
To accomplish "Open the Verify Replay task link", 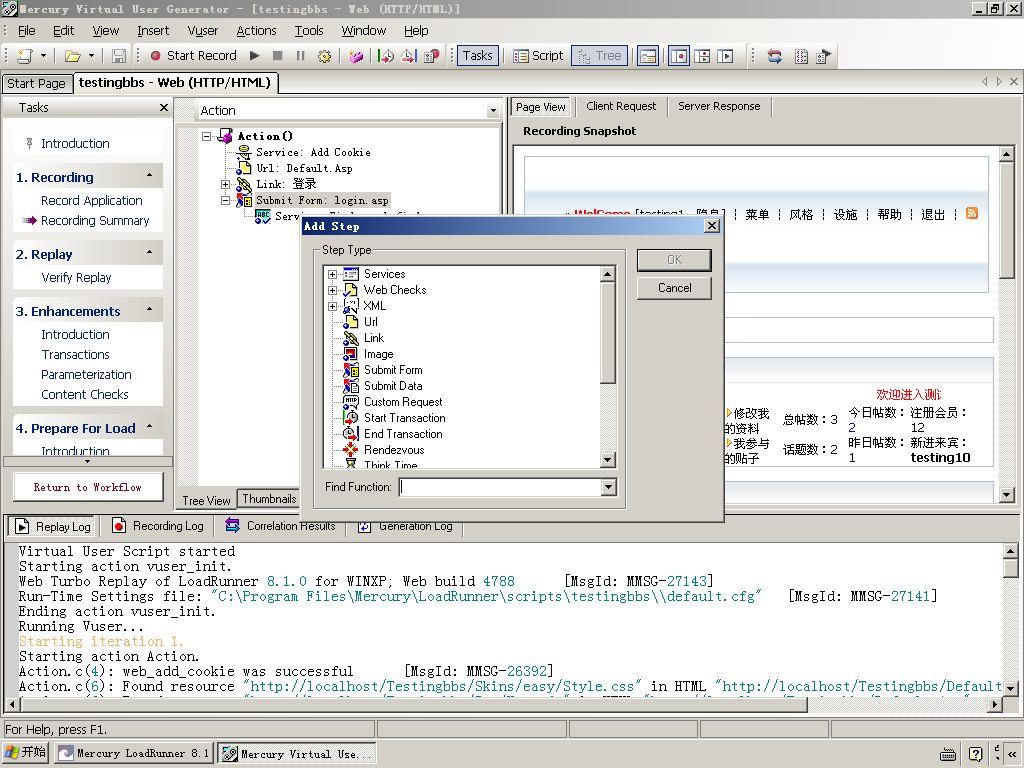I will [x=76, y=278].
